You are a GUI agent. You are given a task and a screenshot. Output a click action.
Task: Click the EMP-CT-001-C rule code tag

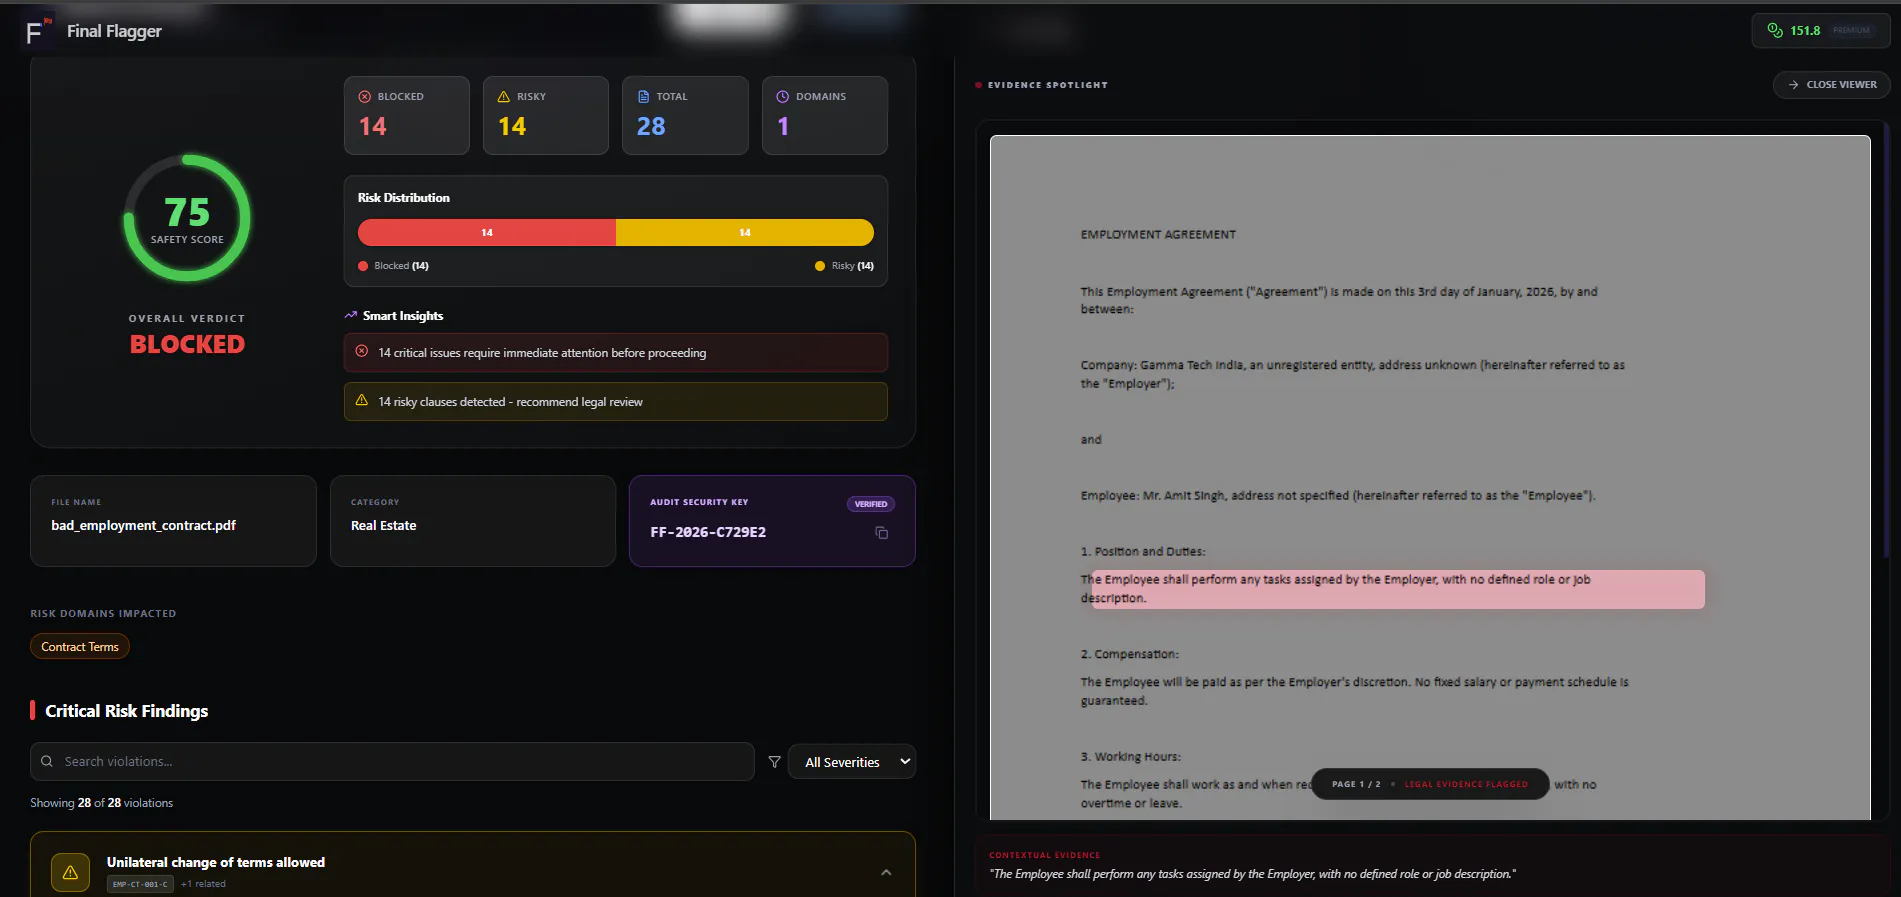(x=140, y=884)
